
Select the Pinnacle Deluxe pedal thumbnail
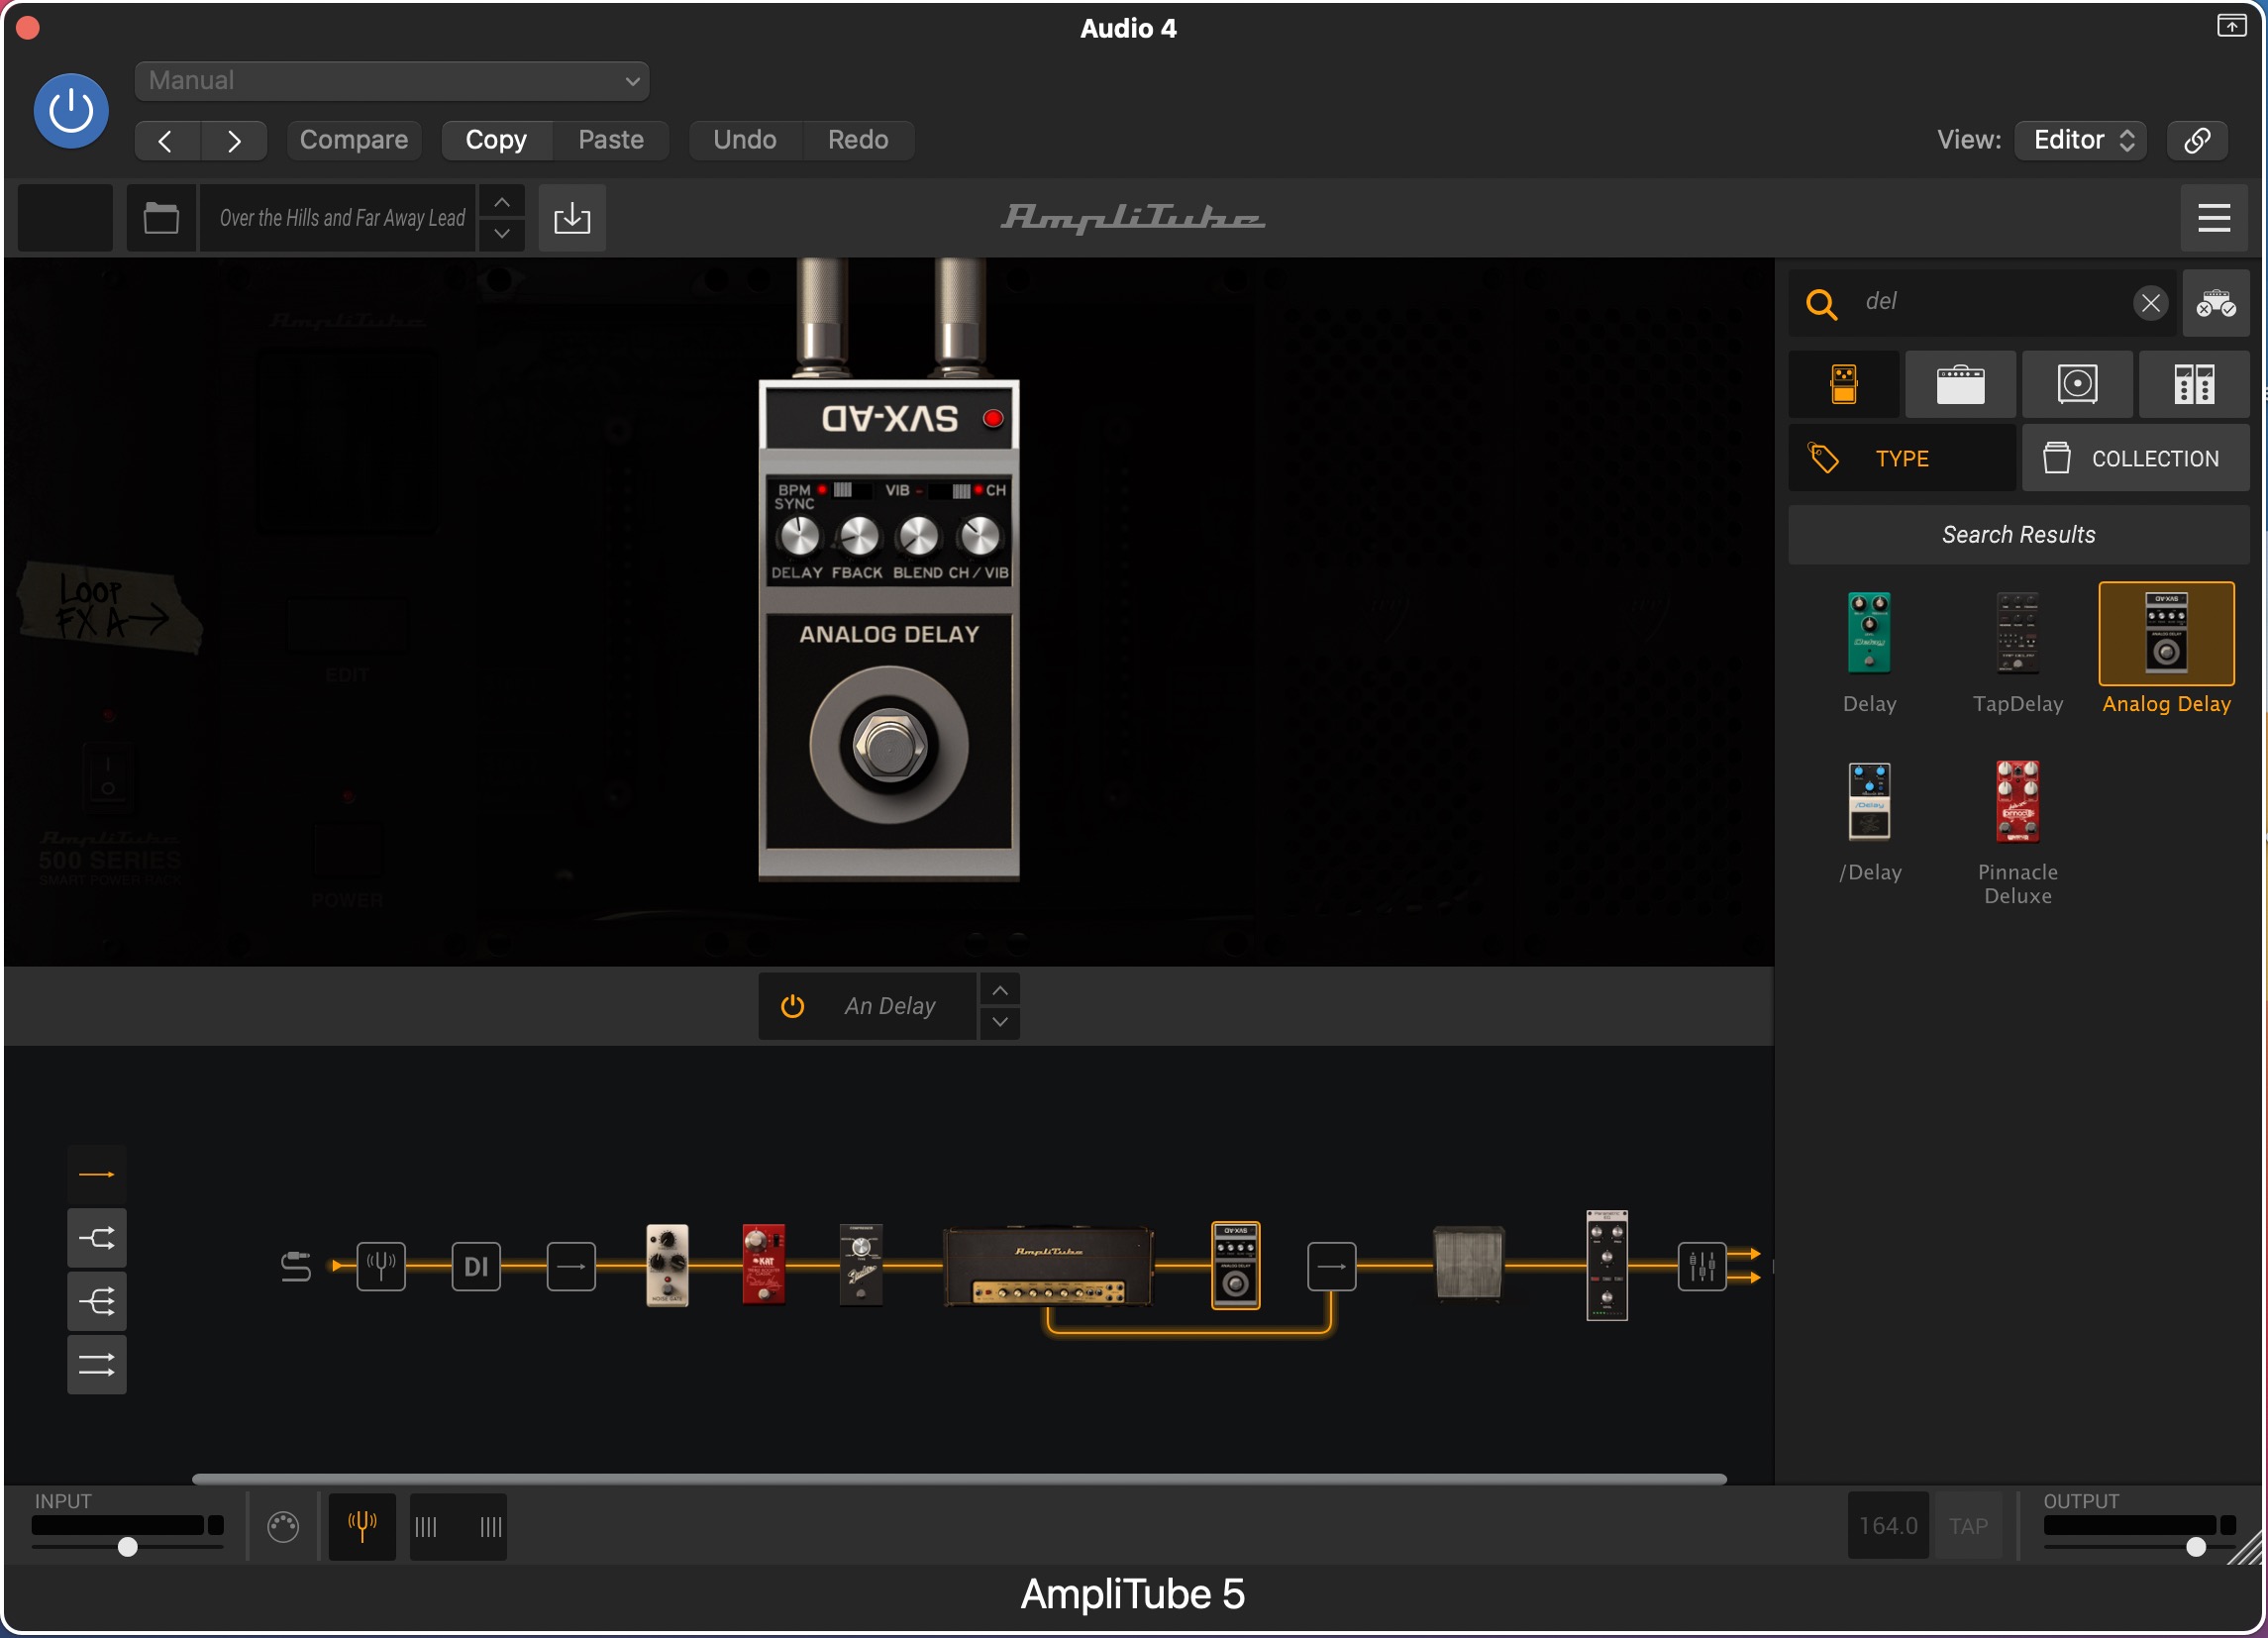tap(2017, 801)
